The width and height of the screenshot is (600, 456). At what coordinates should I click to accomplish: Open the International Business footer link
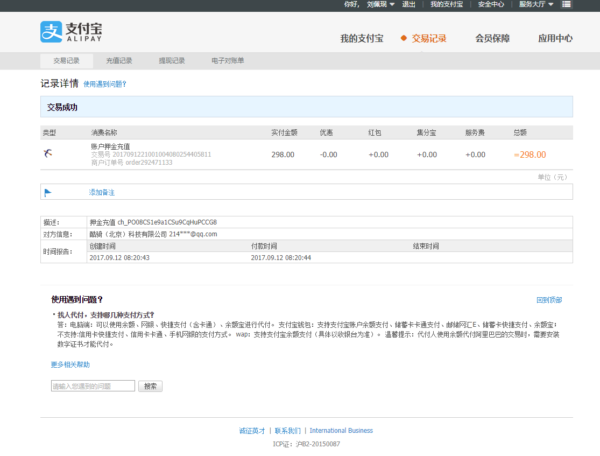341,431
